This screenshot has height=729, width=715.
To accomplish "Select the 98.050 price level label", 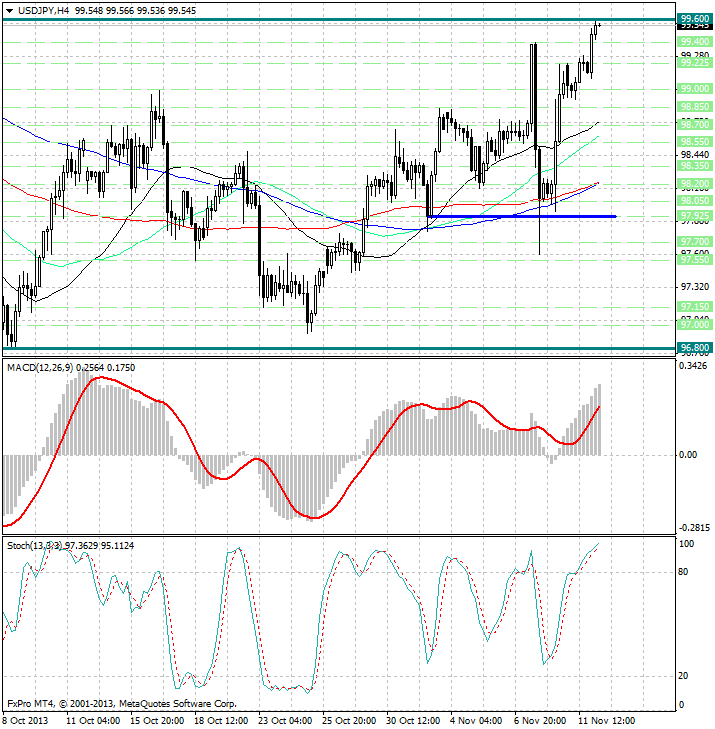I will tap(695, 200).
